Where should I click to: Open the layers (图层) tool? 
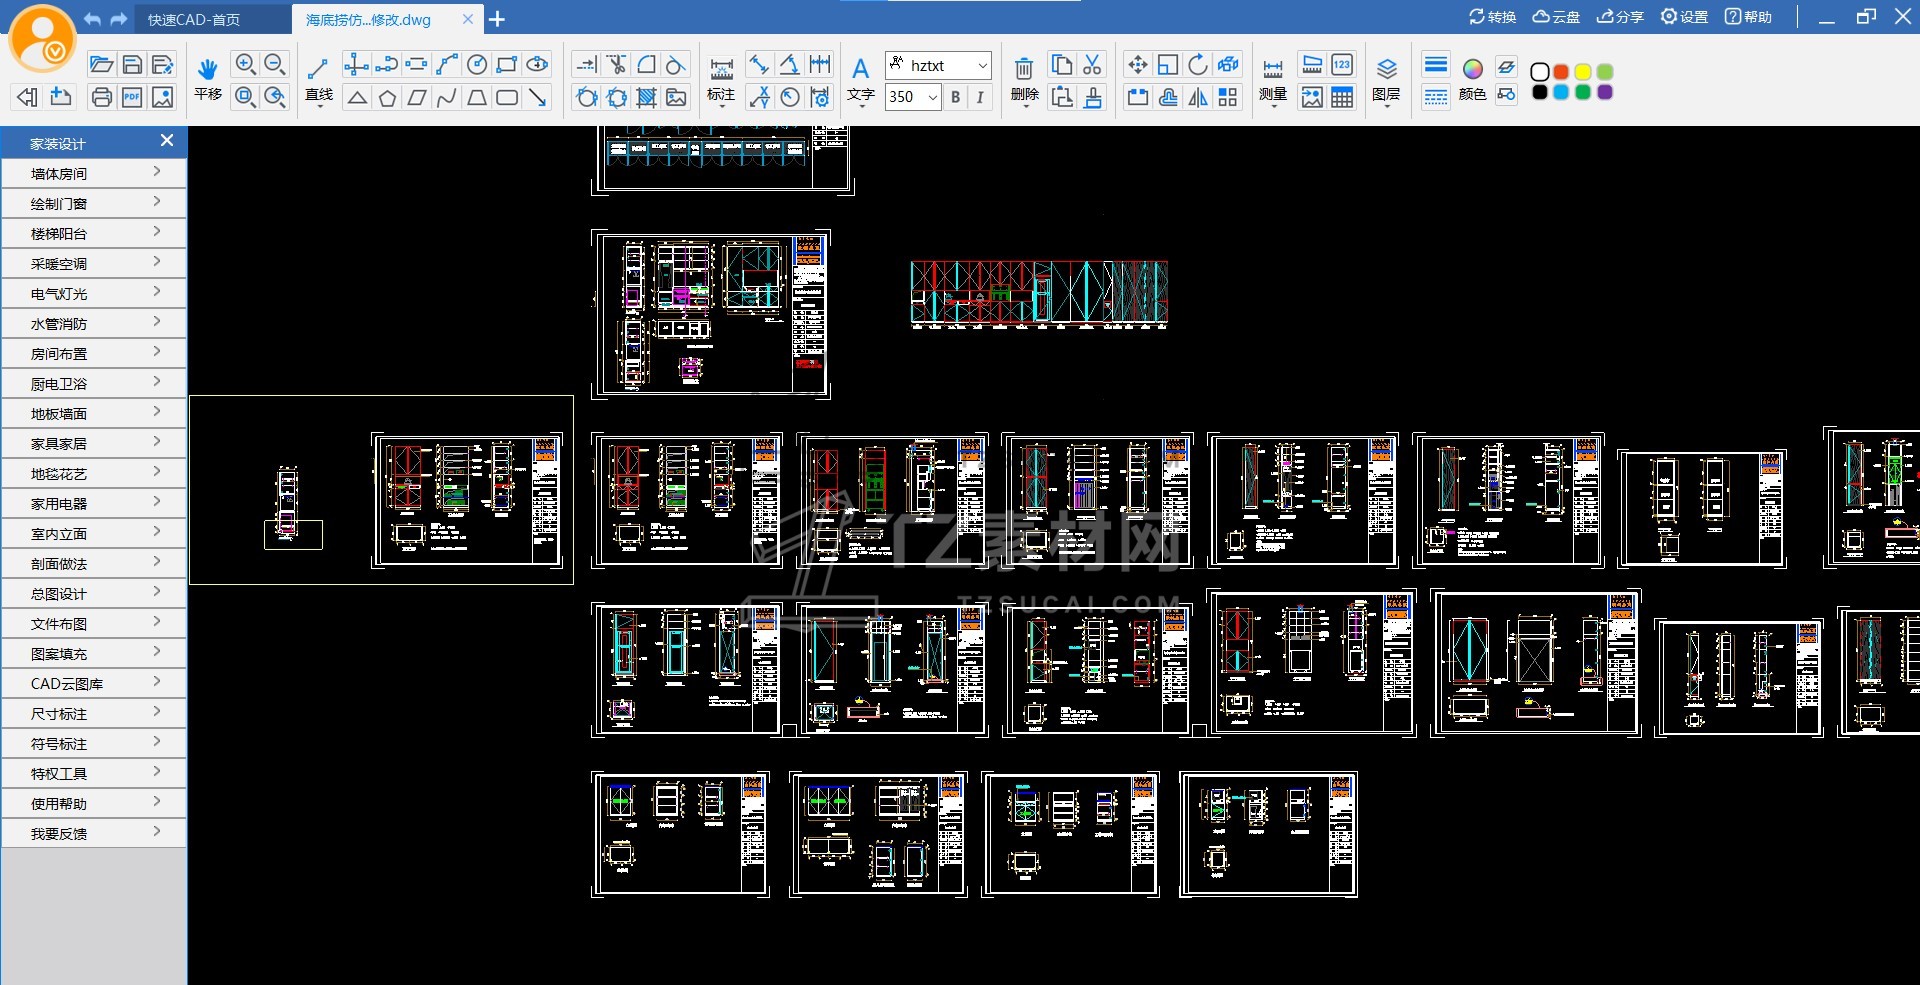(1386, 70)
